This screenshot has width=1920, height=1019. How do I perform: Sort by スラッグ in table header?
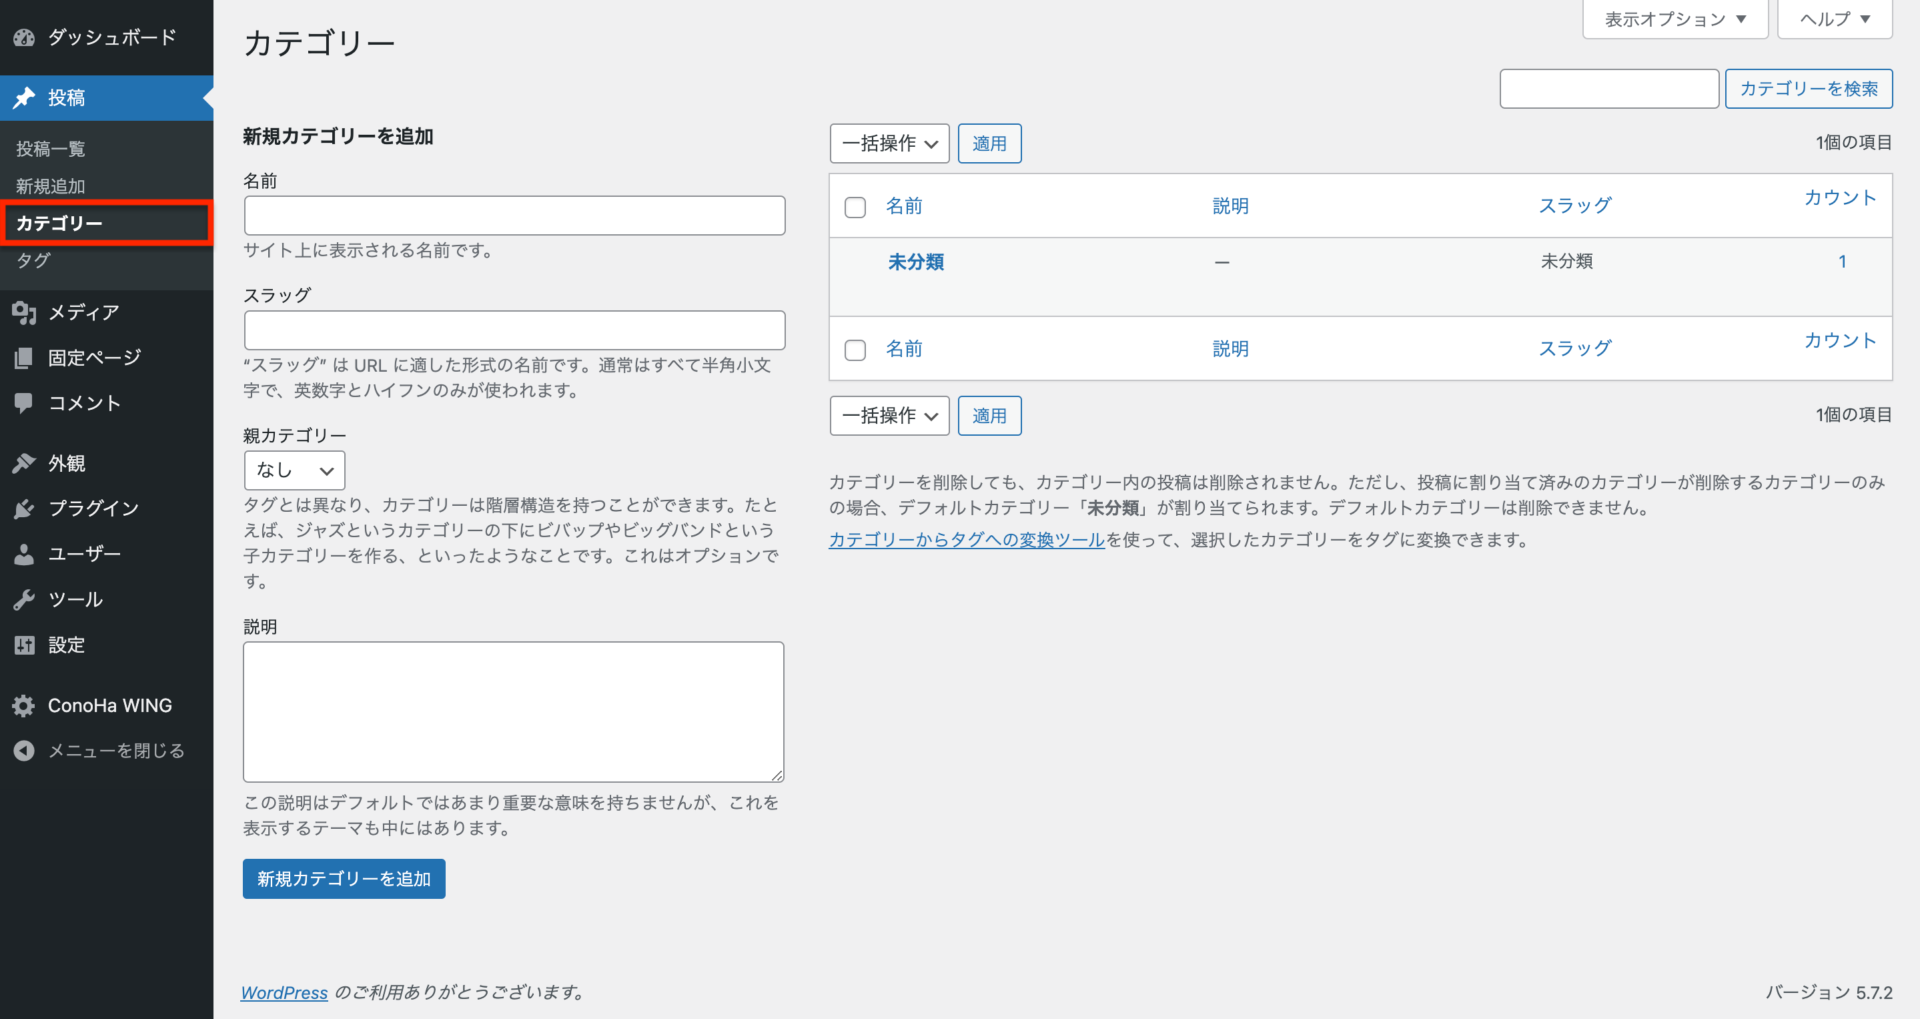click(1575, 206)
